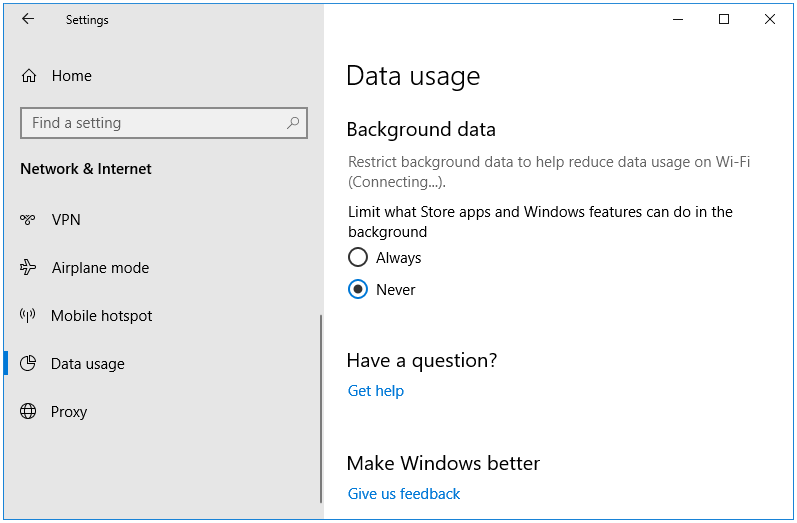Image resolution: width=797 pixels, height=523 pixels.
Task: Open the Proxy settings page
Action: (69, 412)
